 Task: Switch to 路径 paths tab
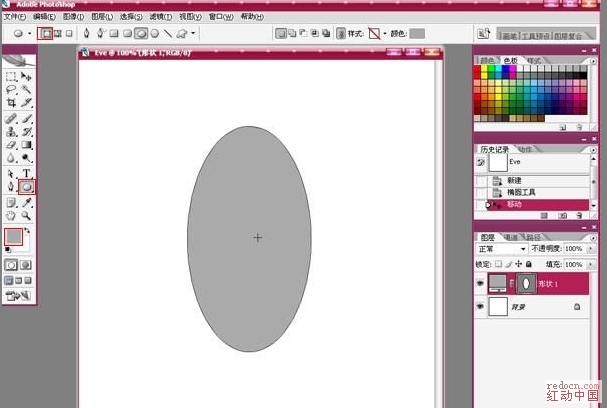tap(533, 237)
